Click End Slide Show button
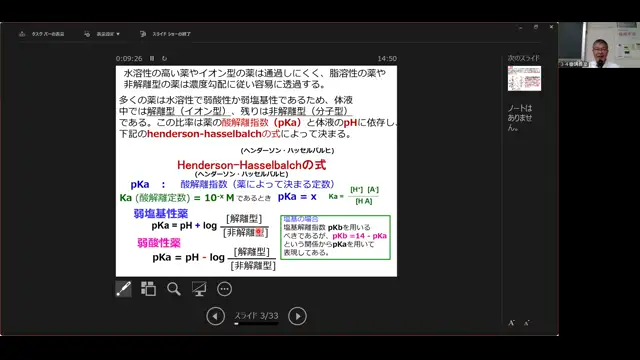Viewport: 640px width, 360px height. [165, 34]
